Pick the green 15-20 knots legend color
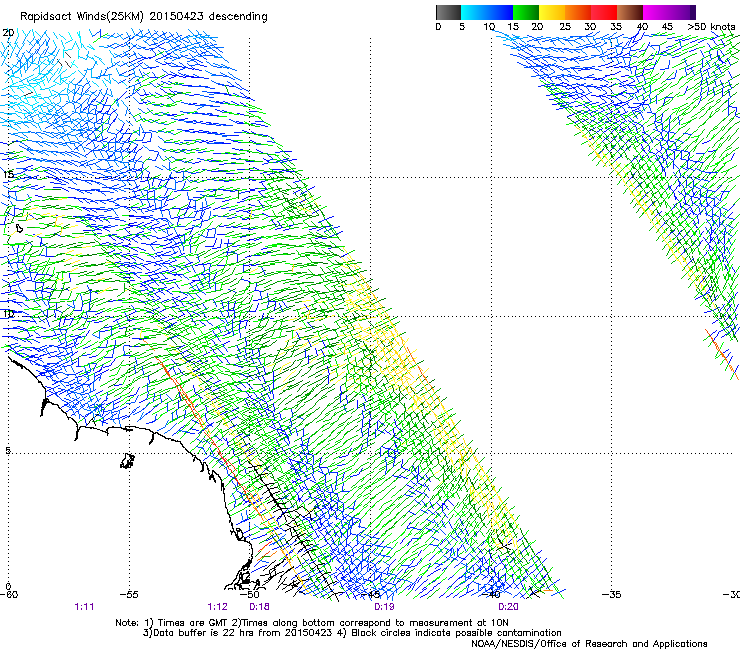Image resolution: width=740 pixels, height=650 pixels. [x=526, y=12]
